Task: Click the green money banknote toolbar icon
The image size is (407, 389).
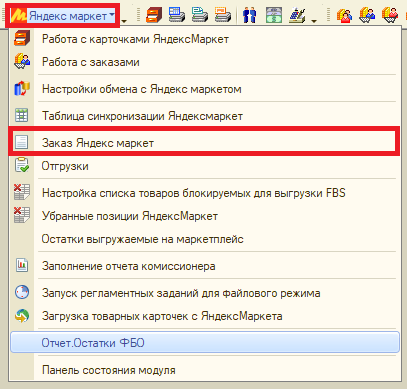Action: [274, 15]
